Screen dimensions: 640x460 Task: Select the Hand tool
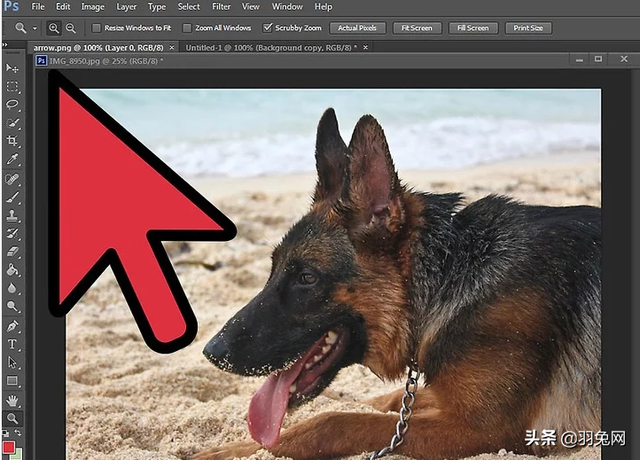12,399
